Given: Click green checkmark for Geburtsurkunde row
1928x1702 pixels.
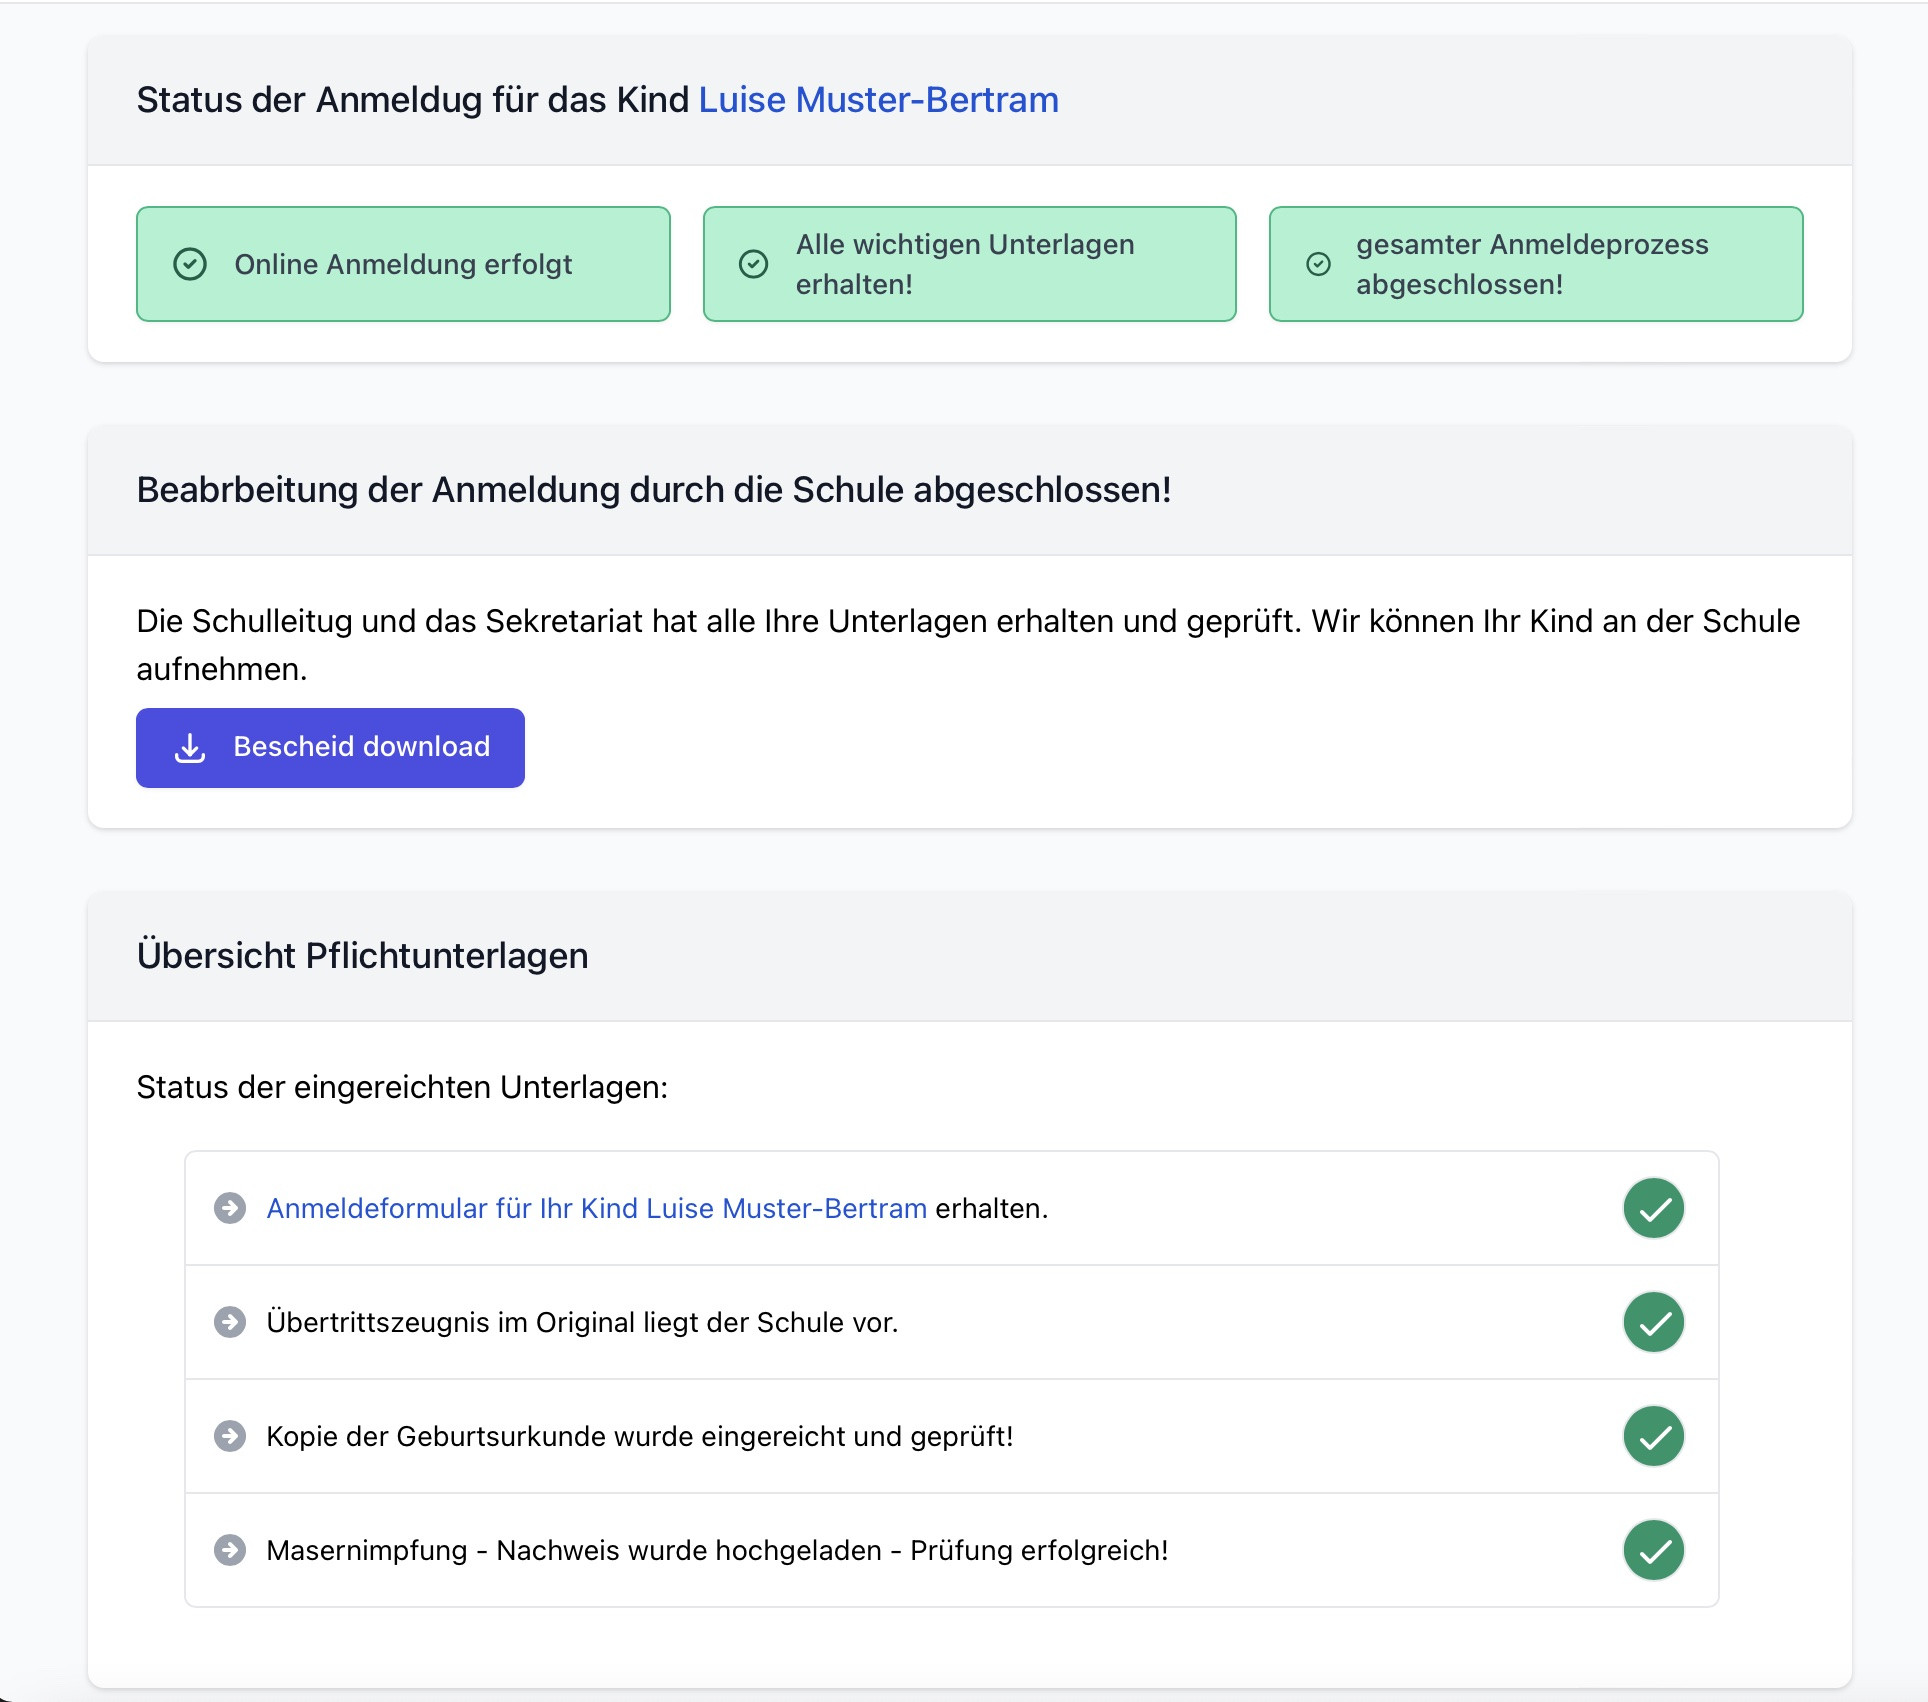Looking at the screenshot, I should [1653, 1436].
